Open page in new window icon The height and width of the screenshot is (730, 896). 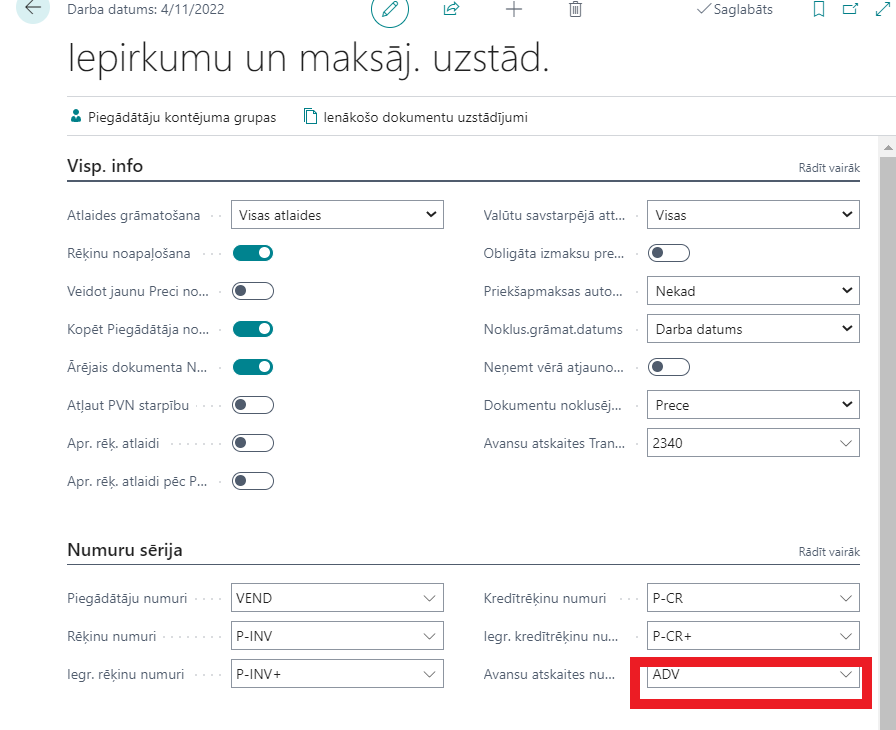click(851, 9)
